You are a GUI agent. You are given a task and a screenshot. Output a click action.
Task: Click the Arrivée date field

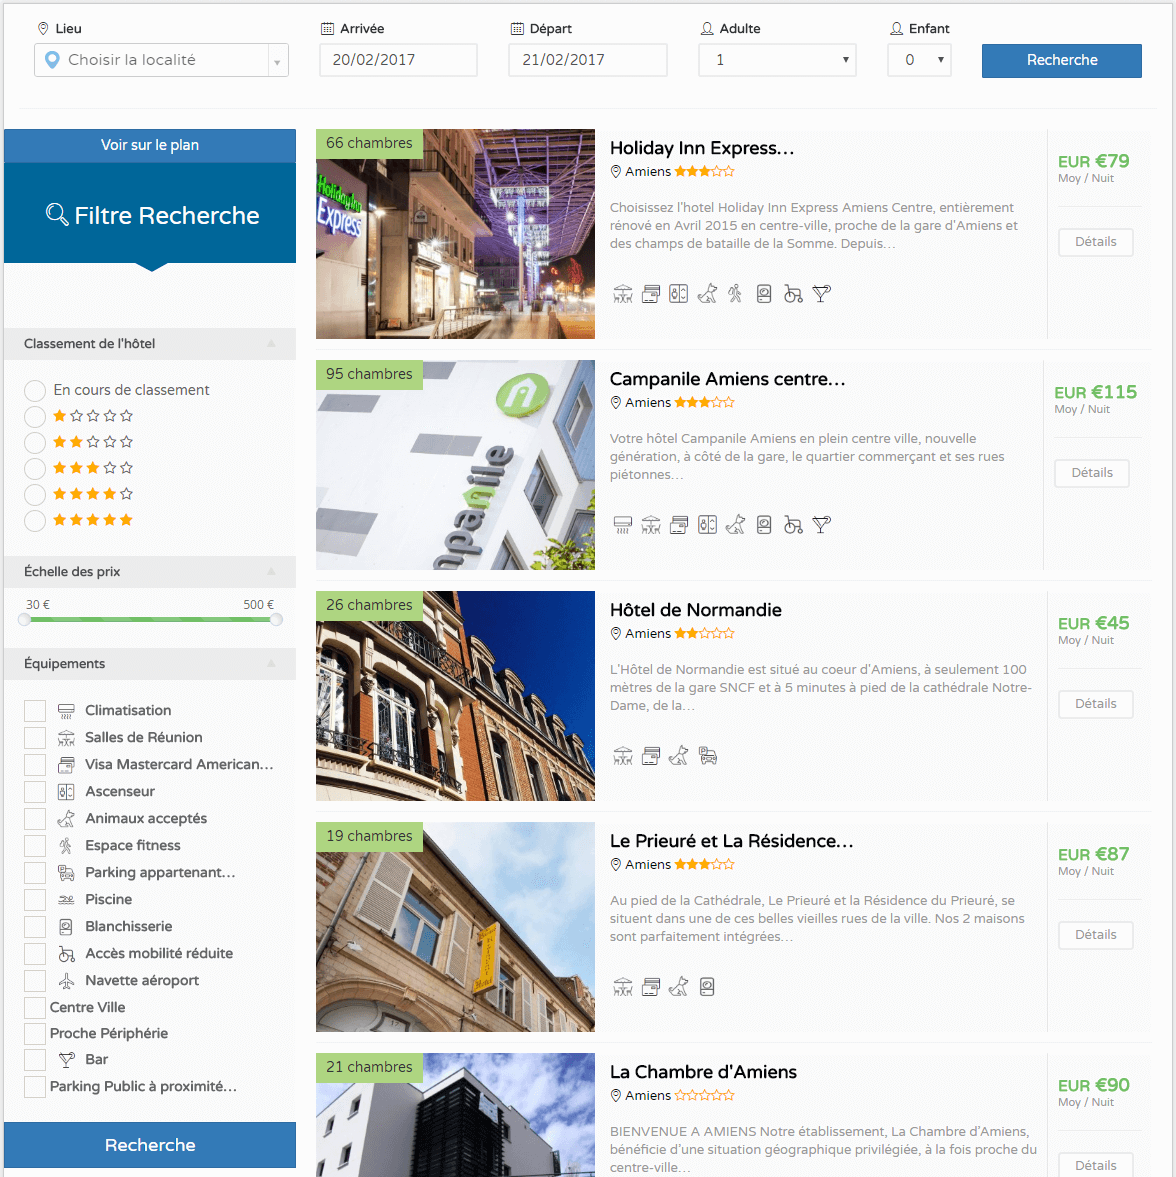399,60
